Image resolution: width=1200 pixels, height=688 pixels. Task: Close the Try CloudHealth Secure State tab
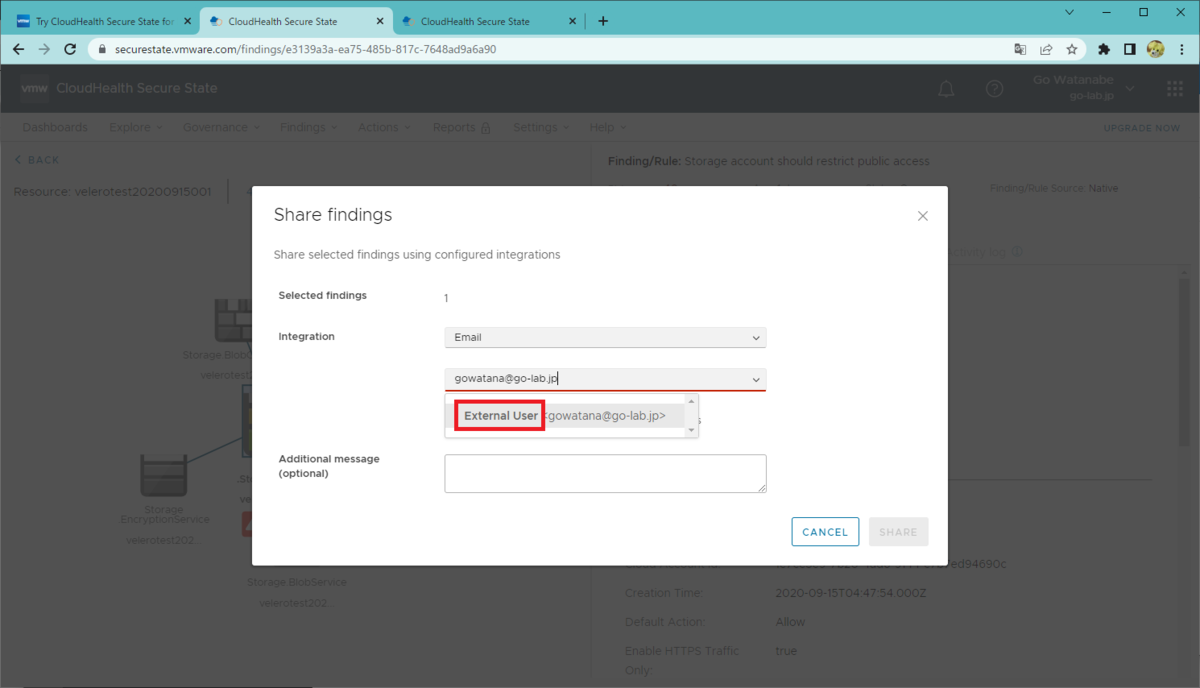(x=186, y=21)
